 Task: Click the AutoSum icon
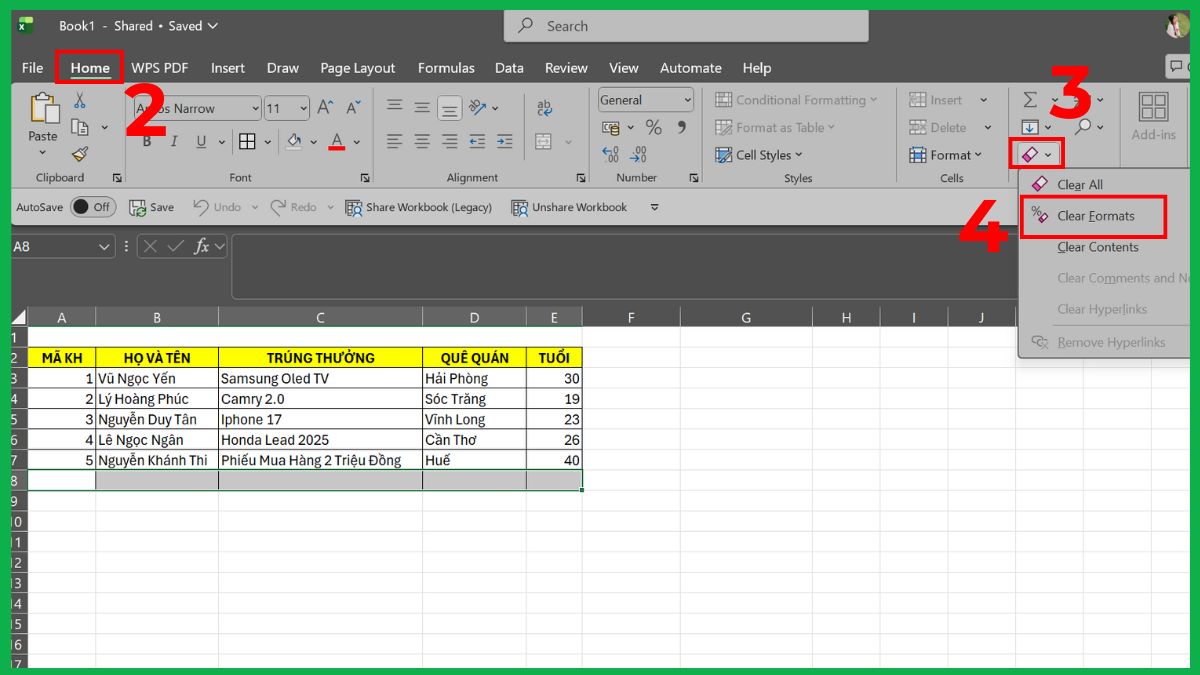1029,100
